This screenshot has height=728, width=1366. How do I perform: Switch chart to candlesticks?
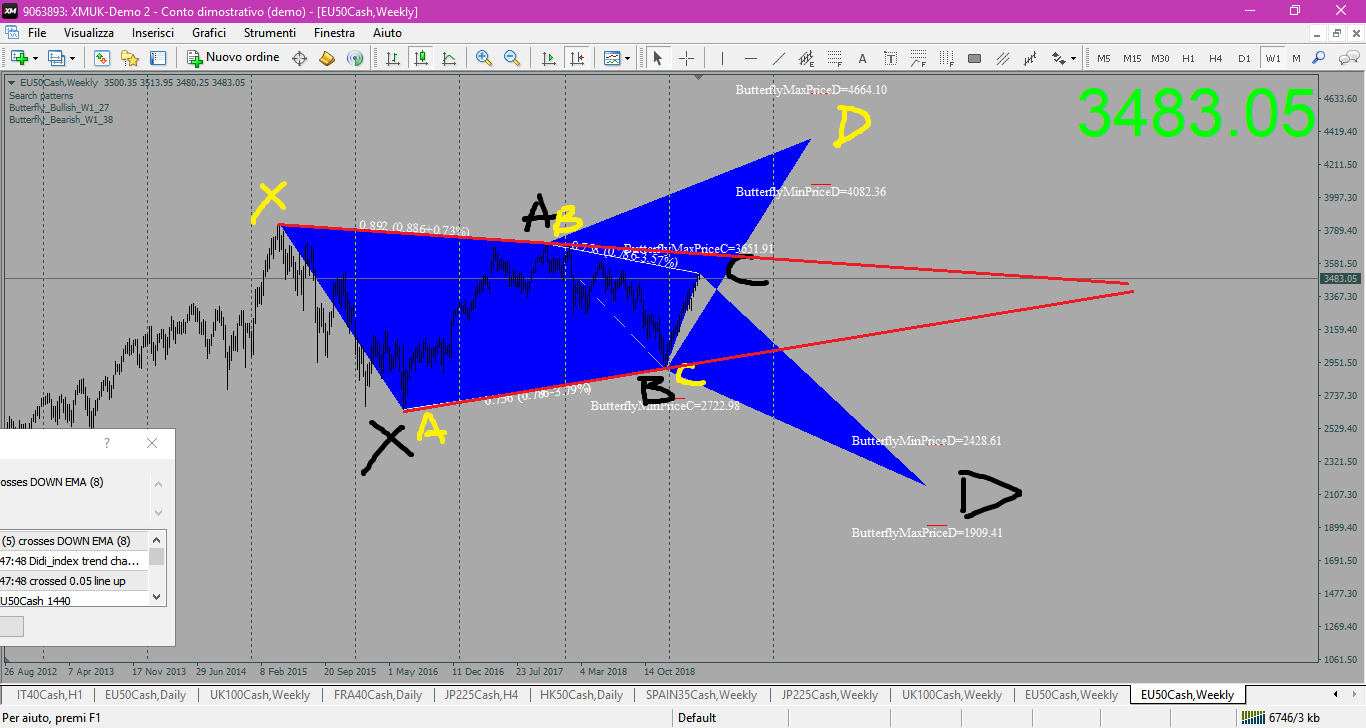[421, 58]
